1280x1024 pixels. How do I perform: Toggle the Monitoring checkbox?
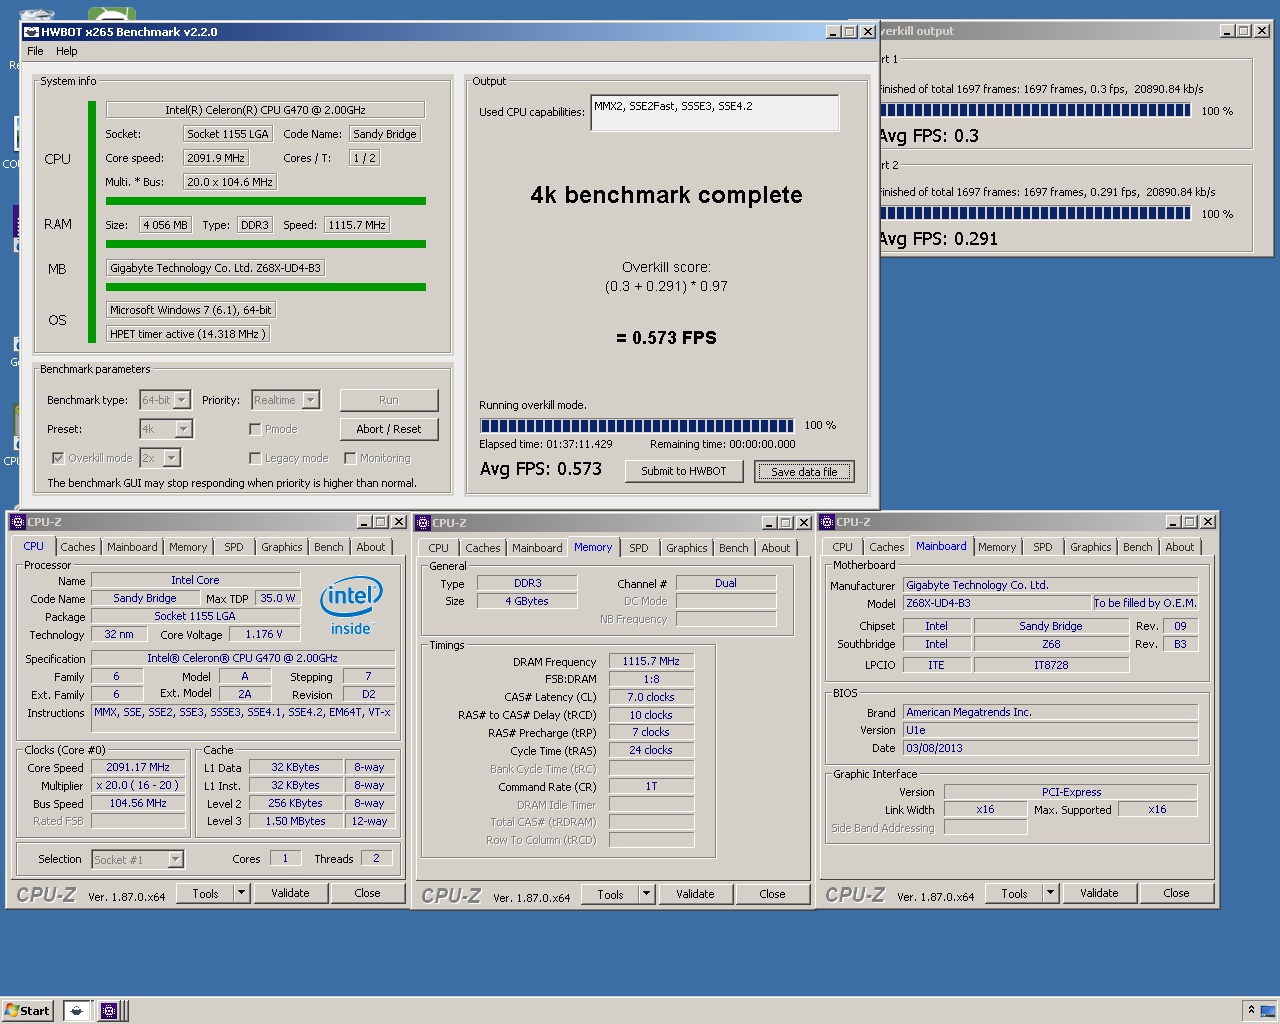350,458
